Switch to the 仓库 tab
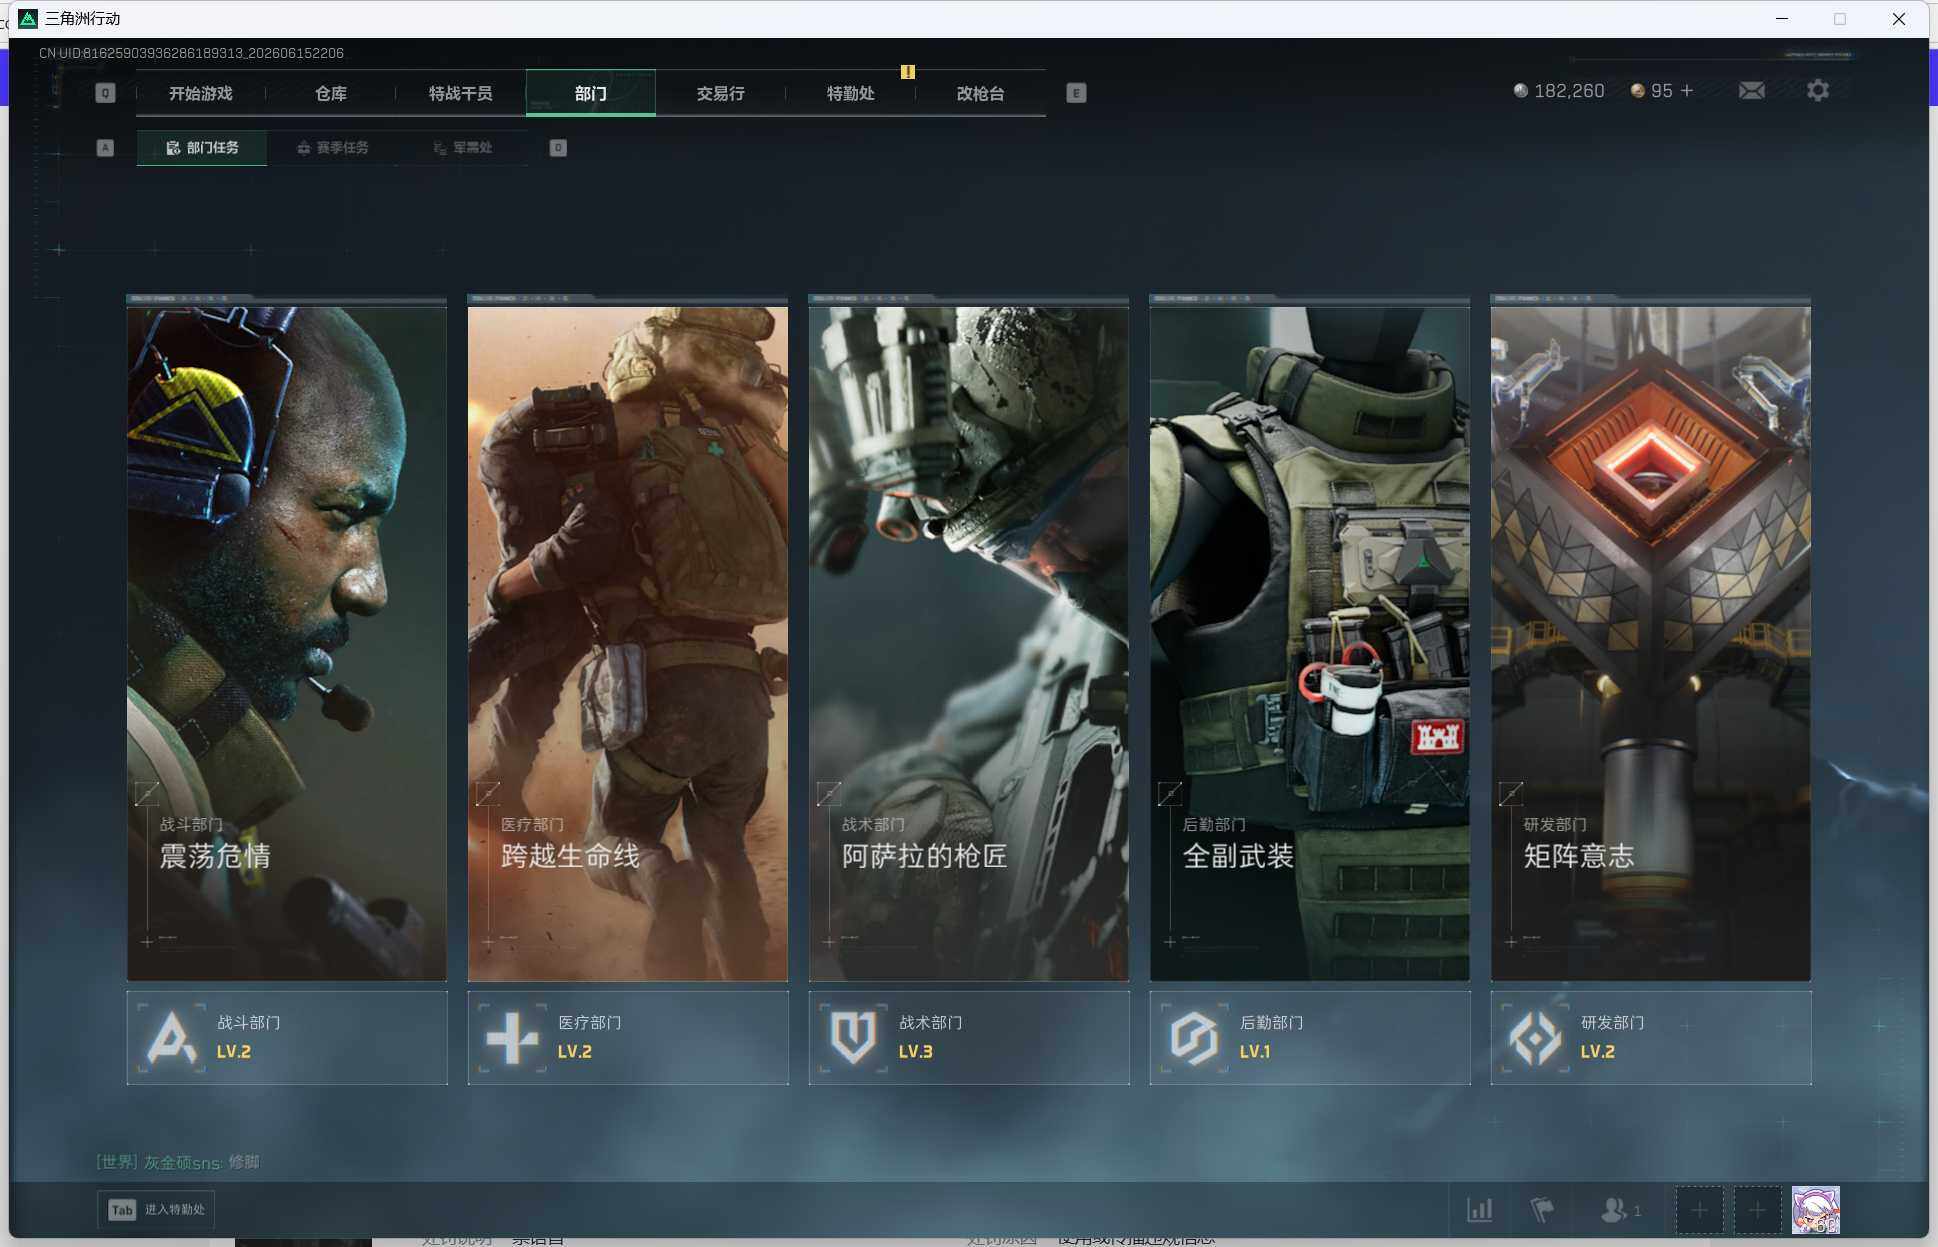1938x1247 pixels. point(330,93)
